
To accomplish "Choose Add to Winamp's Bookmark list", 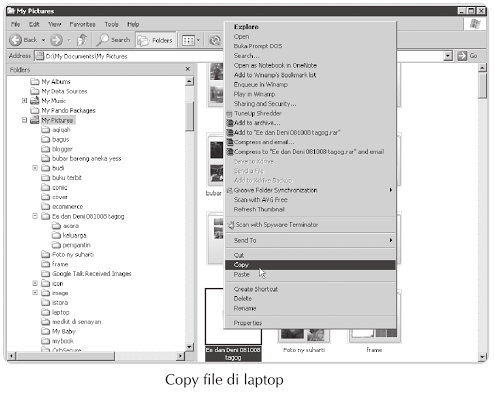I will click(310, 75).
